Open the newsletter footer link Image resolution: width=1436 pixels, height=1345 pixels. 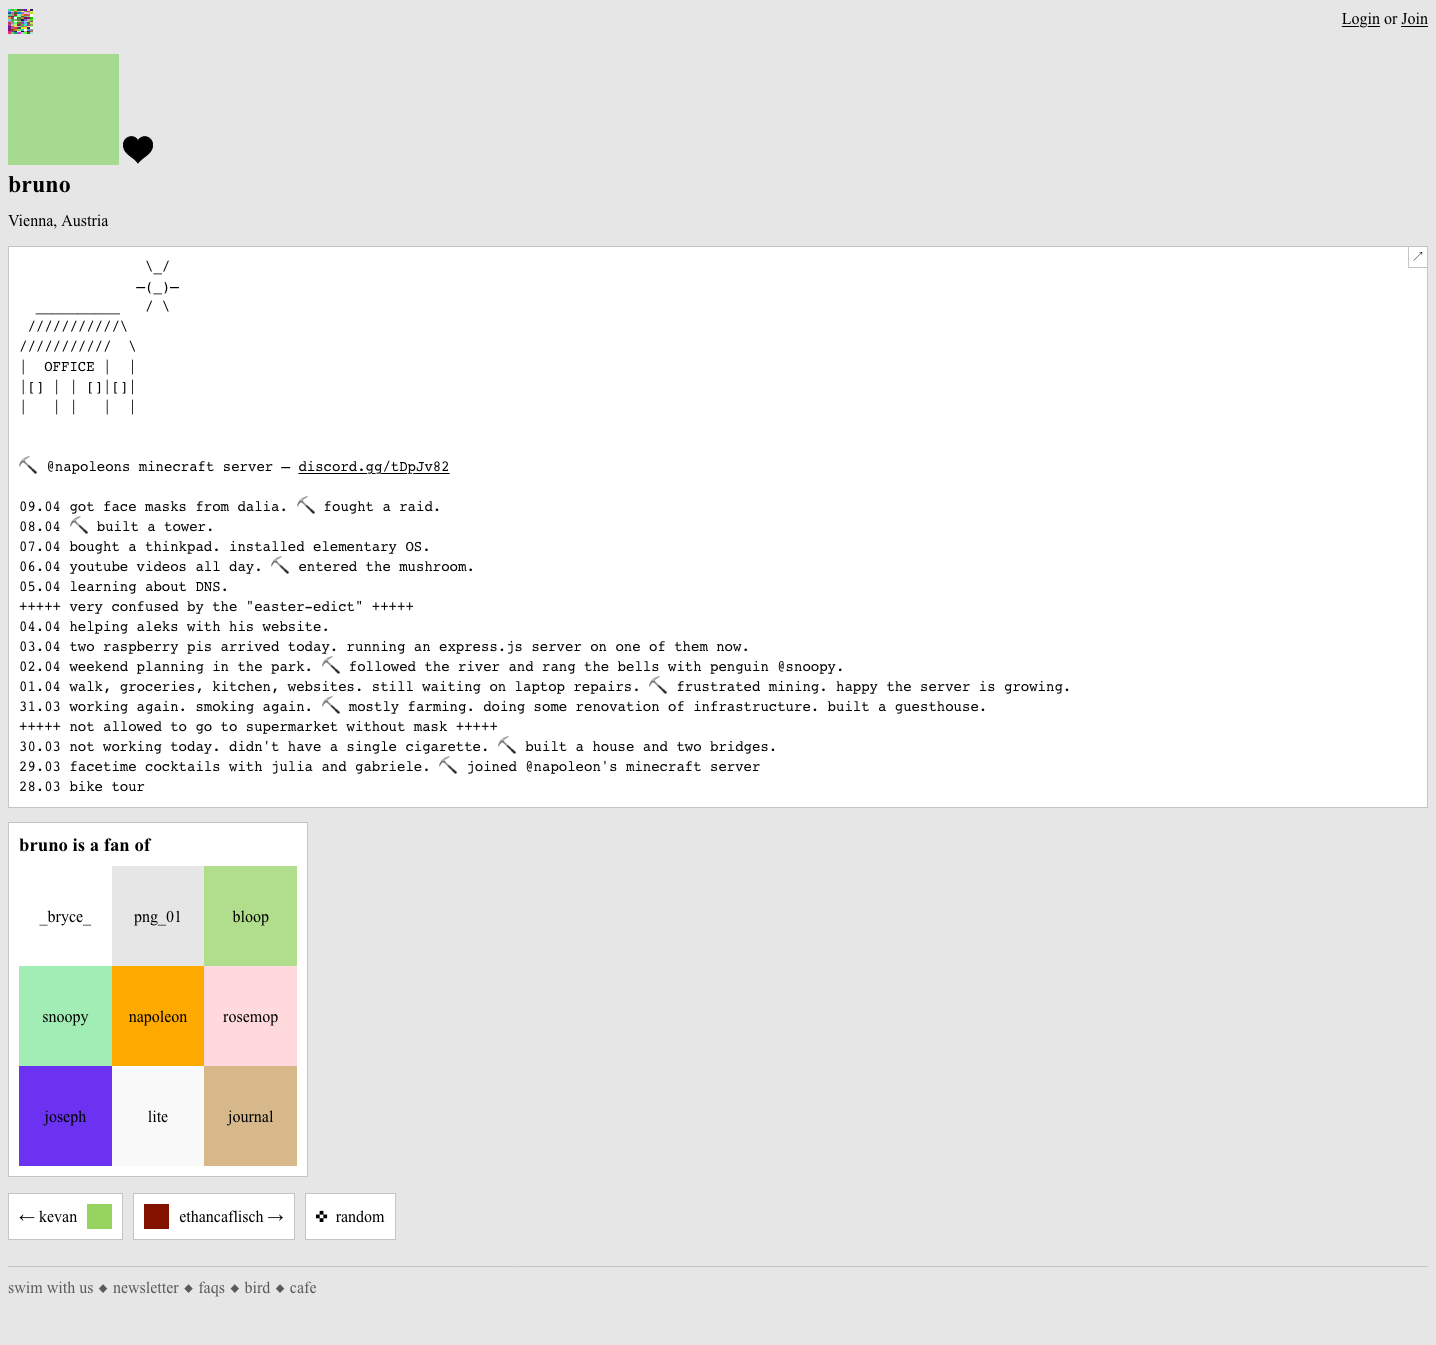point(146,1288)
